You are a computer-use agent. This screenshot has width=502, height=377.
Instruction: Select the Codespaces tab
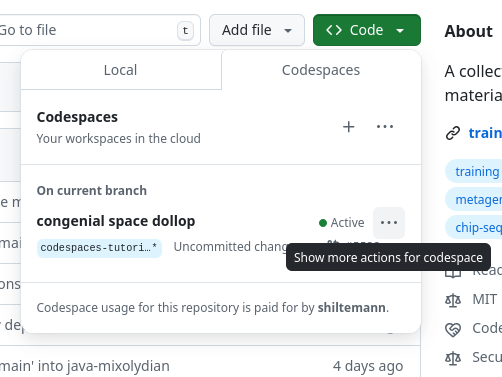[321, 70]
